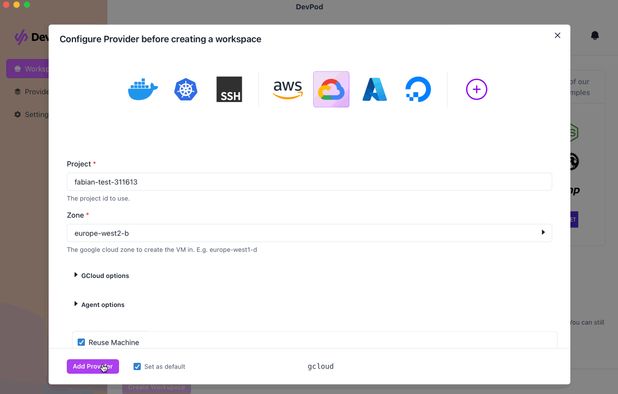
Task: Expand the GCloud options section
Action: [x=102, y=275]
